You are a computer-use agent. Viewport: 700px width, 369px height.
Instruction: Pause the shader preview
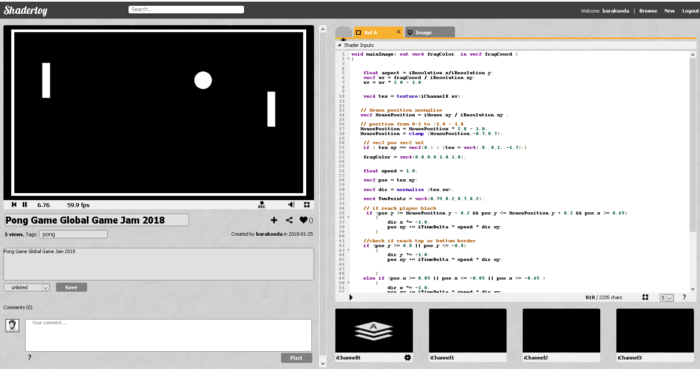click(x=25, y=204)
